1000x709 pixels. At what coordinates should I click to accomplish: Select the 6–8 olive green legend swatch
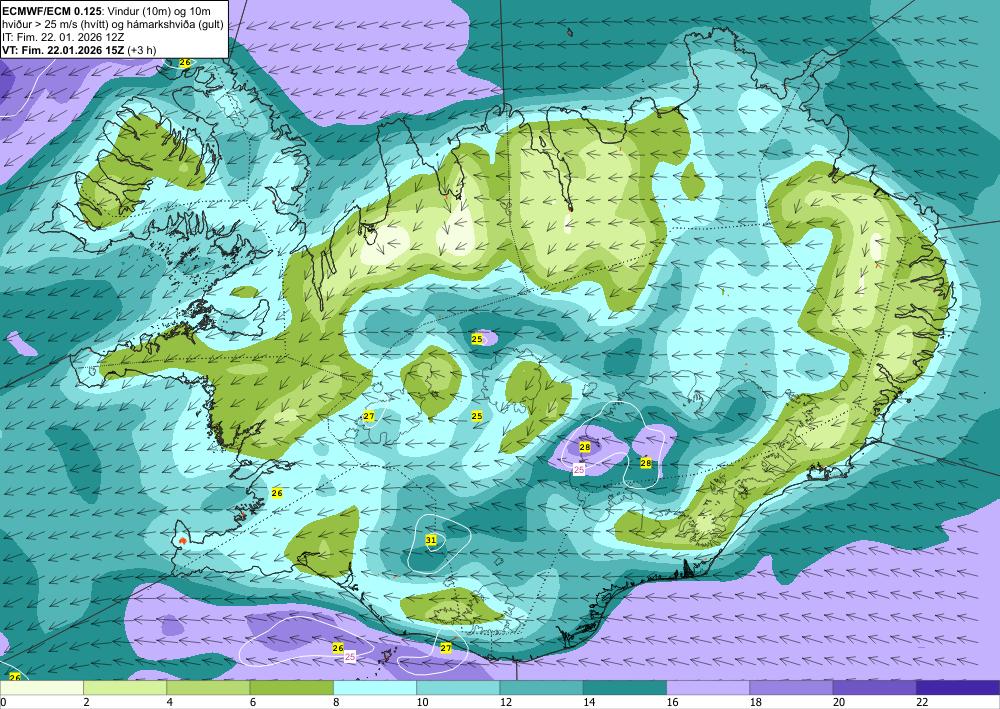click(x=291, y=687)
